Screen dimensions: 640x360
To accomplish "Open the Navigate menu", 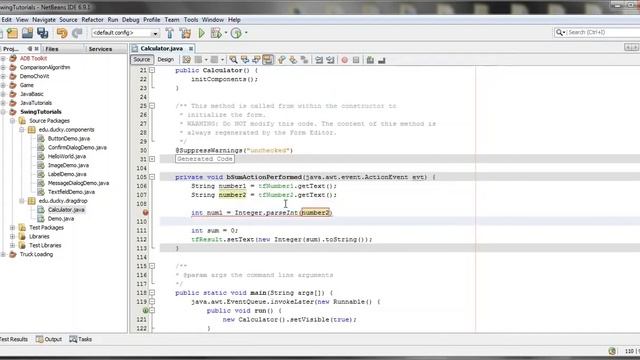I will 44,20.
